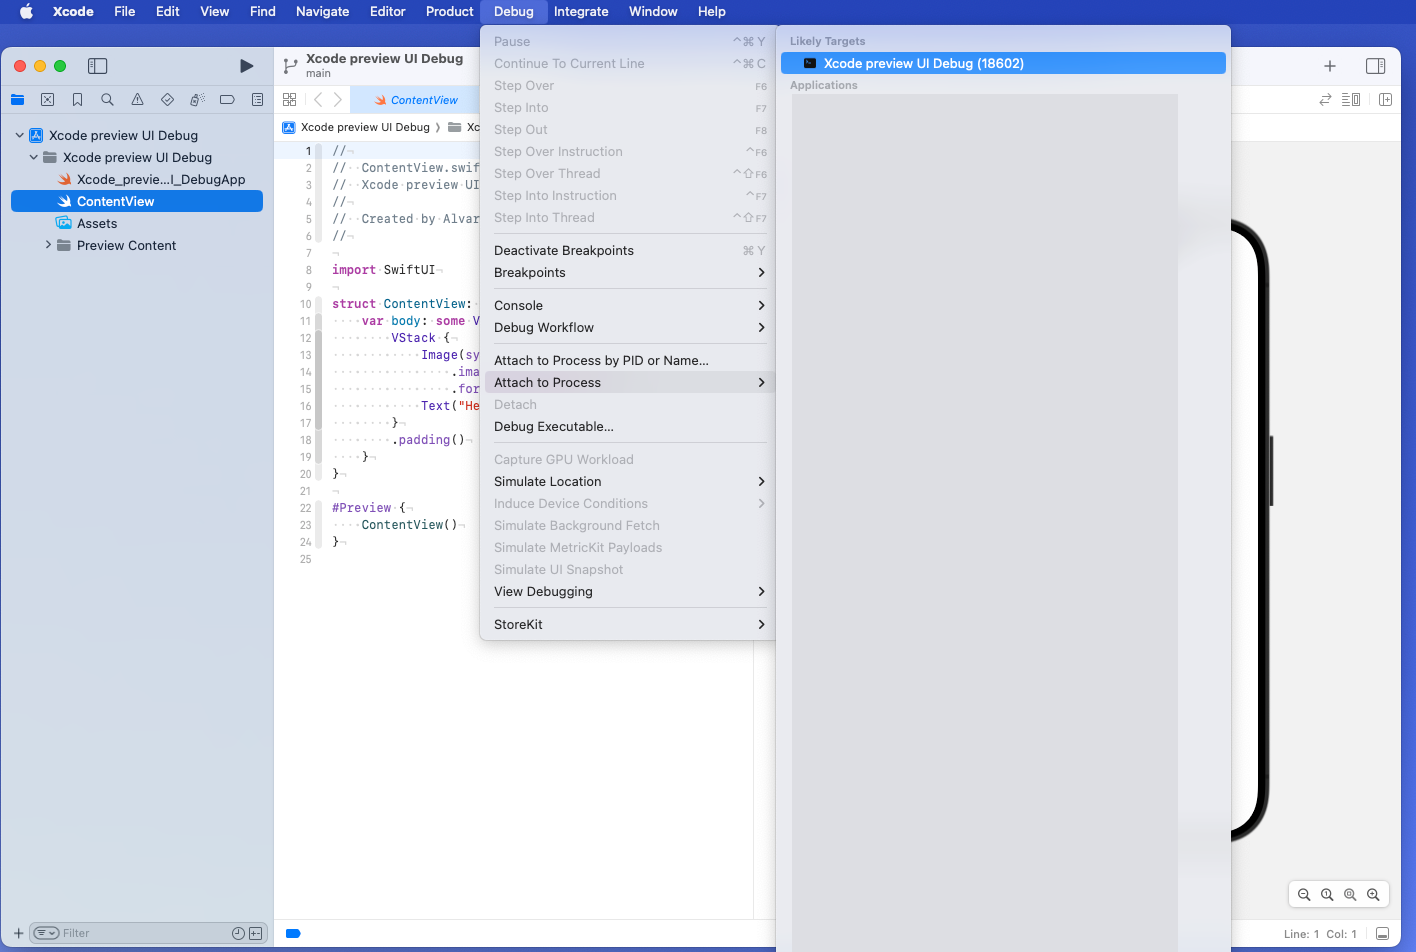Click the add plus in navigator footer
This screenshot has height=952, width=1416.
tap(18, 933)
